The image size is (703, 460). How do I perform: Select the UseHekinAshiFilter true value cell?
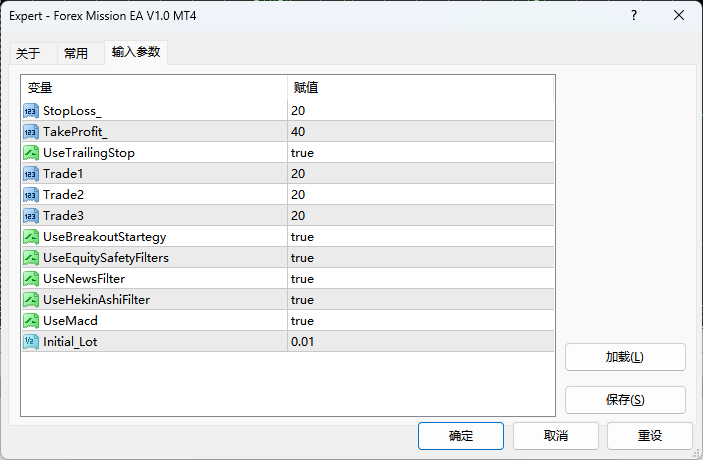420,300
